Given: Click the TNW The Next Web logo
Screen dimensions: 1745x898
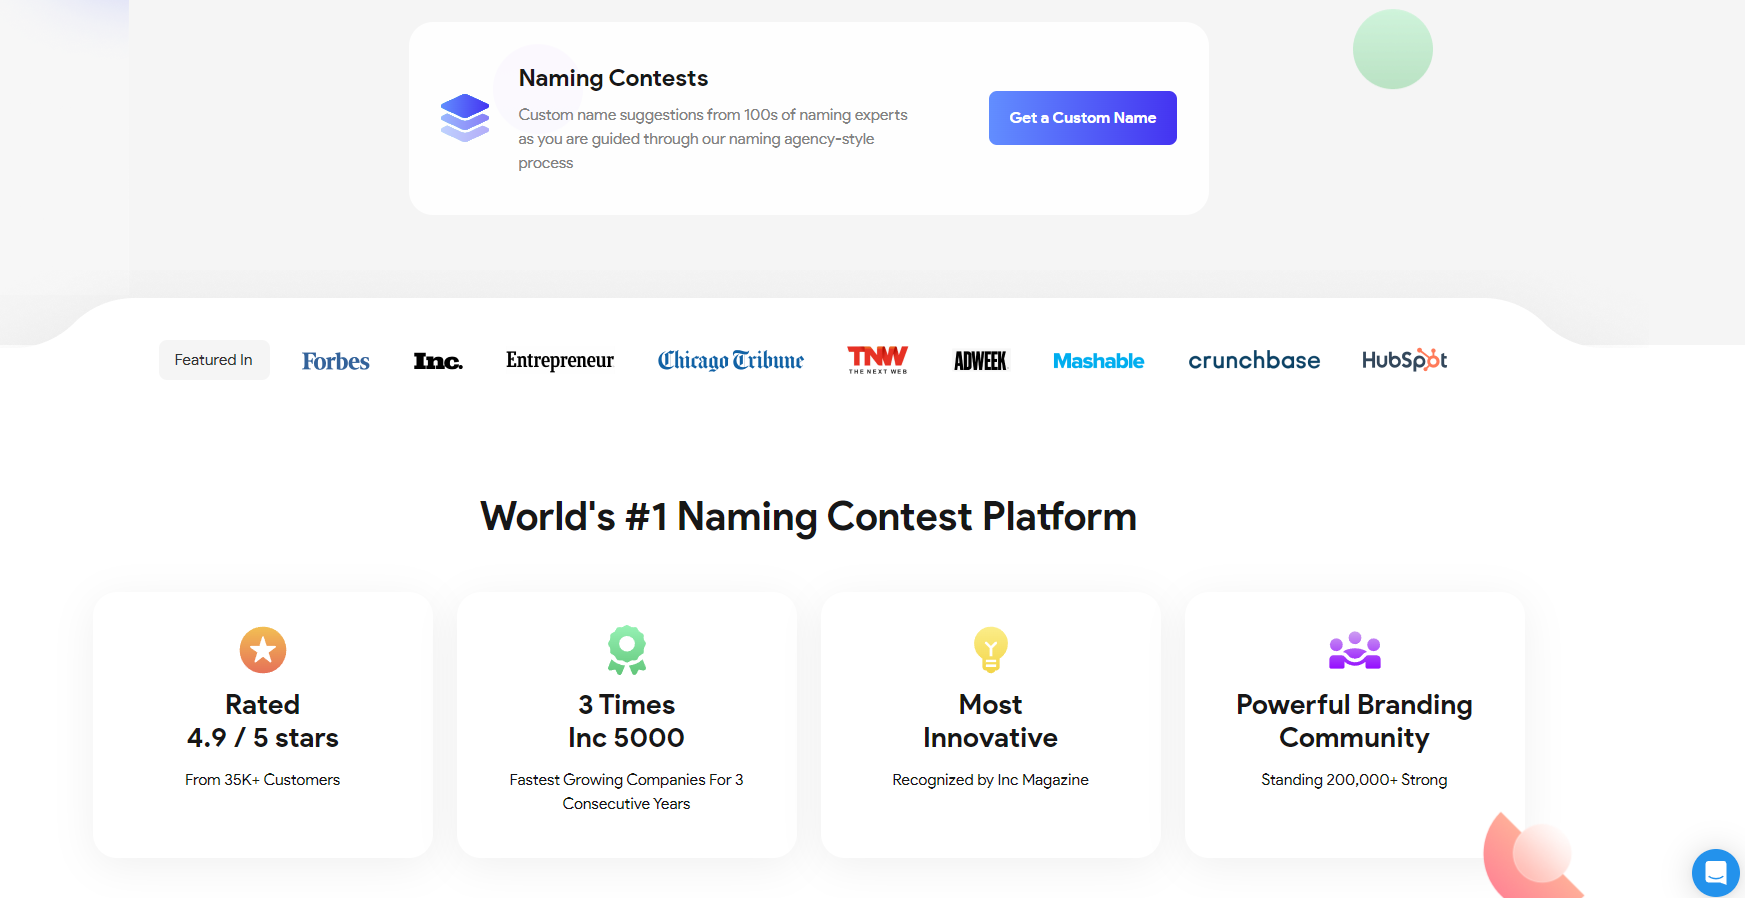Looking at the screenshot, I should (x=878, y=360).
